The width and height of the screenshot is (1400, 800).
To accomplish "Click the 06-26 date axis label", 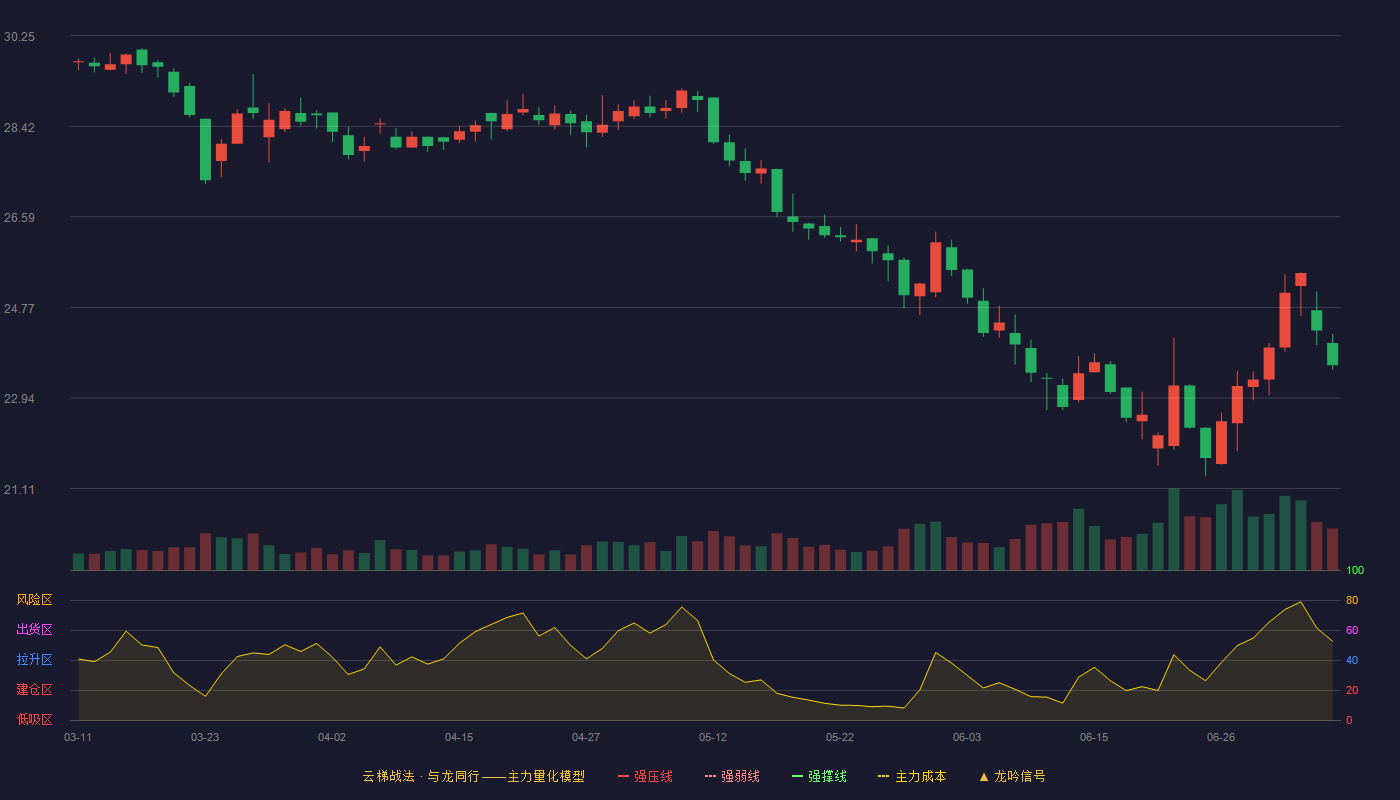I will [x=1221, y=737].
